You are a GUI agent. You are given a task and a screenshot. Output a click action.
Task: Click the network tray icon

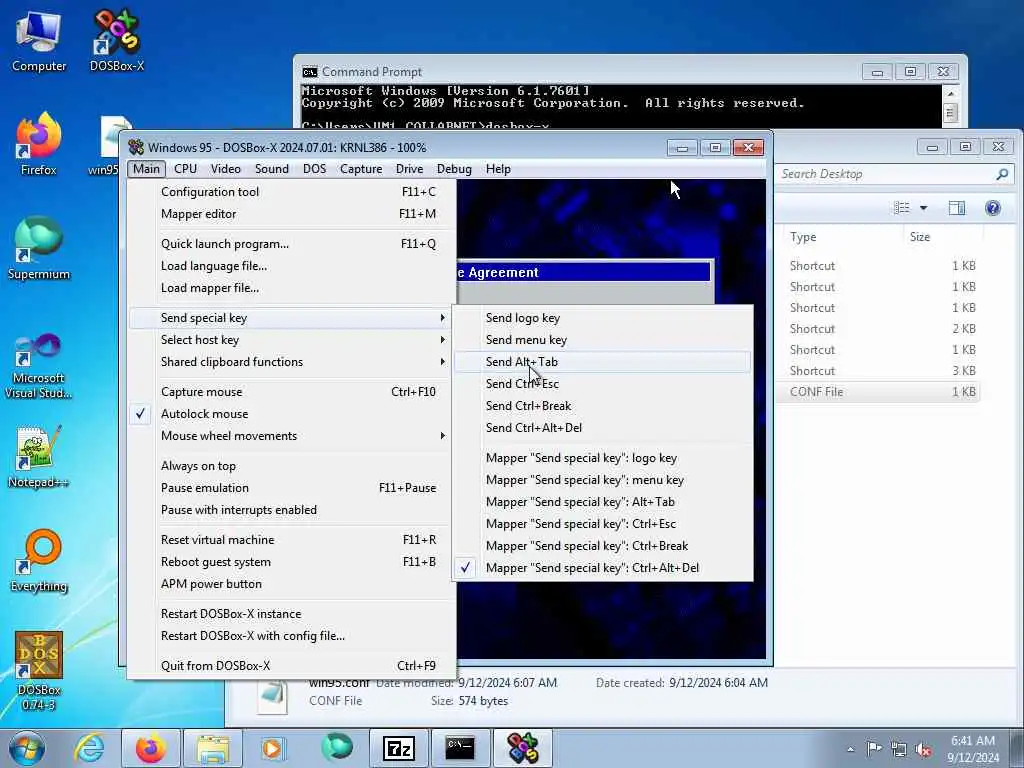899,749
